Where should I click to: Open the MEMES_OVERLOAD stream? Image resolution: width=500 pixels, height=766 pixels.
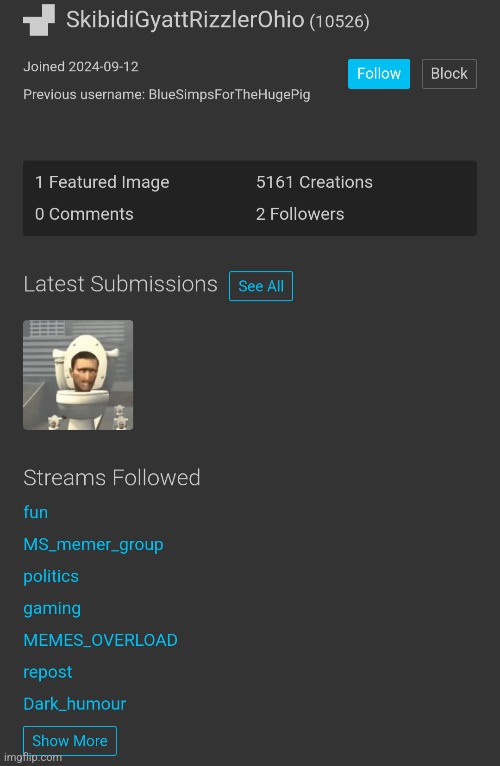coord(100,640)
